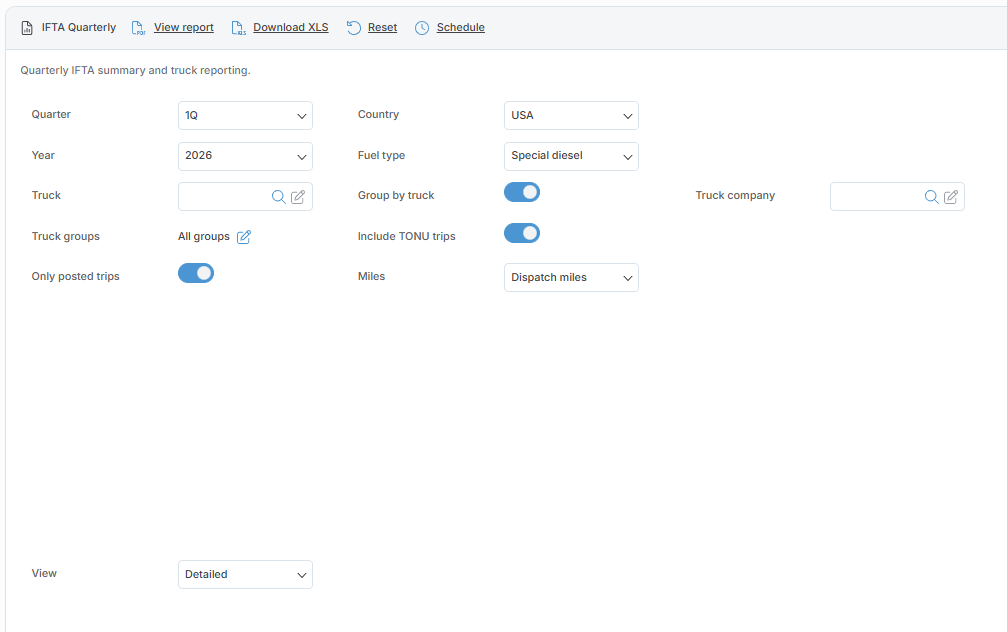
Task: Click the Quarterly IFTA summary description text
Action: 136,70
